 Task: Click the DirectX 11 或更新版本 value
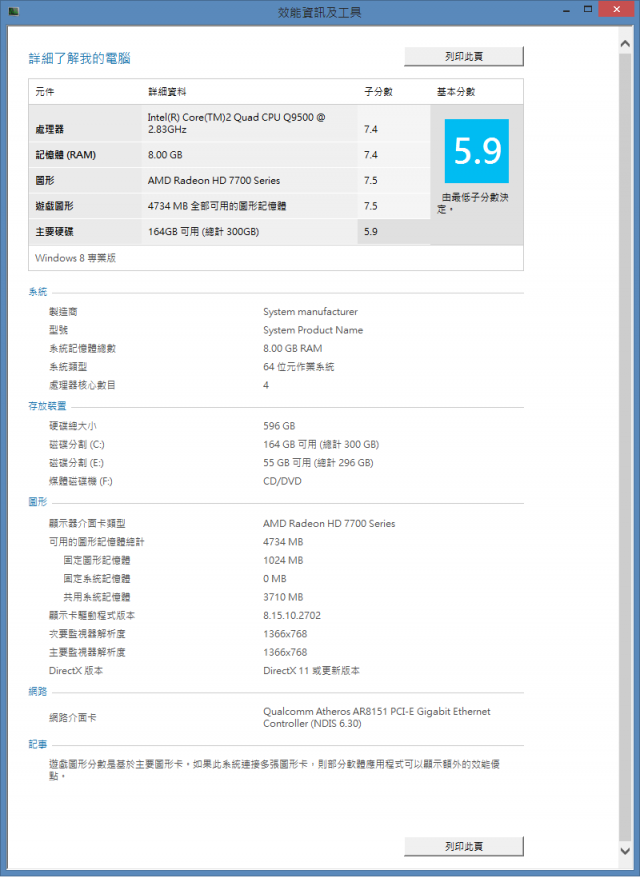point(312,671)
